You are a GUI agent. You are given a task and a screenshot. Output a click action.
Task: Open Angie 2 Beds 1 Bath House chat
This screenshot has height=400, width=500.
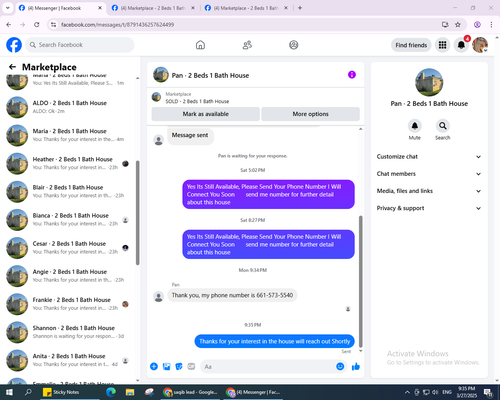coord(69,276)
